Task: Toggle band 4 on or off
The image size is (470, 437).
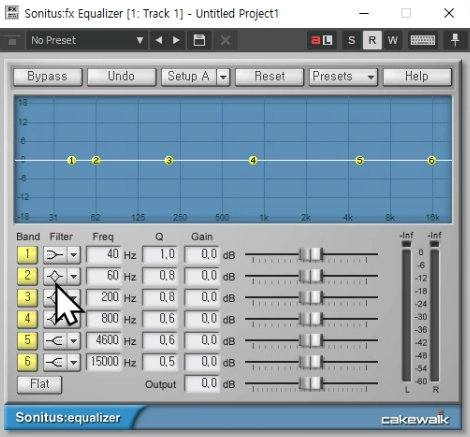Action: [27, 319]
